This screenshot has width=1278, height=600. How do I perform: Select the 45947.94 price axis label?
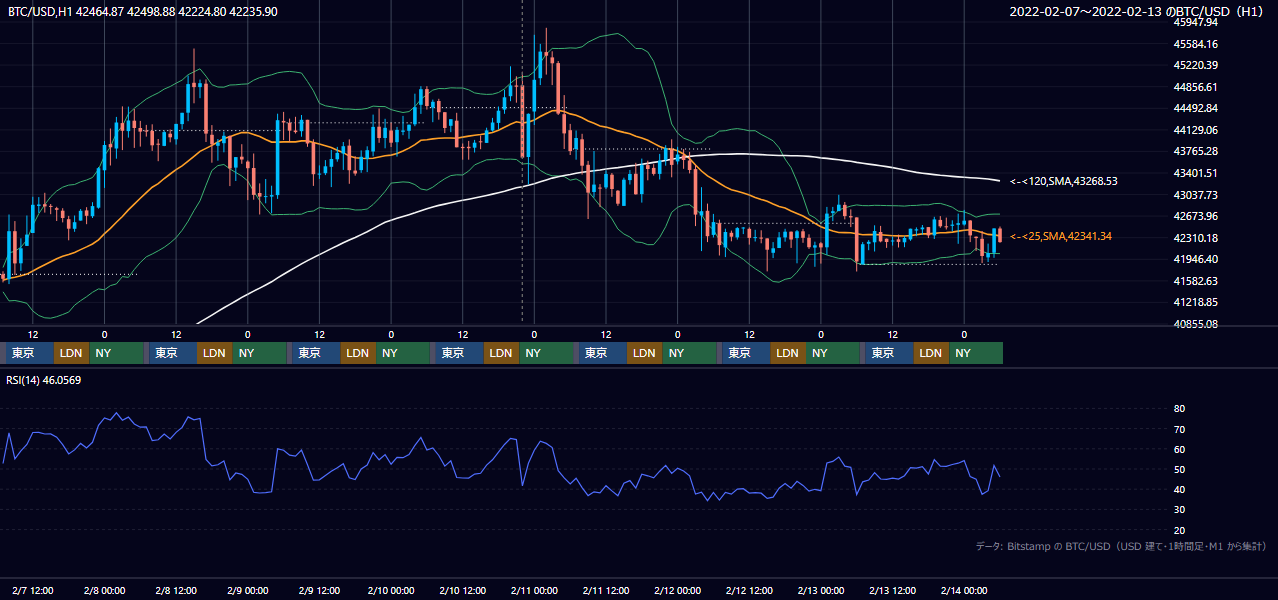(1196, 22)
